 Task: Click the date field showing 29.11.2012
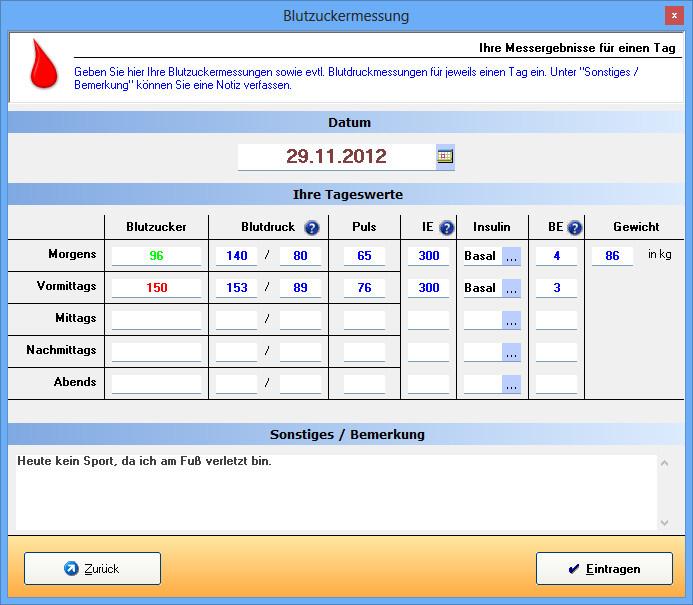click(x=337, y=156)
